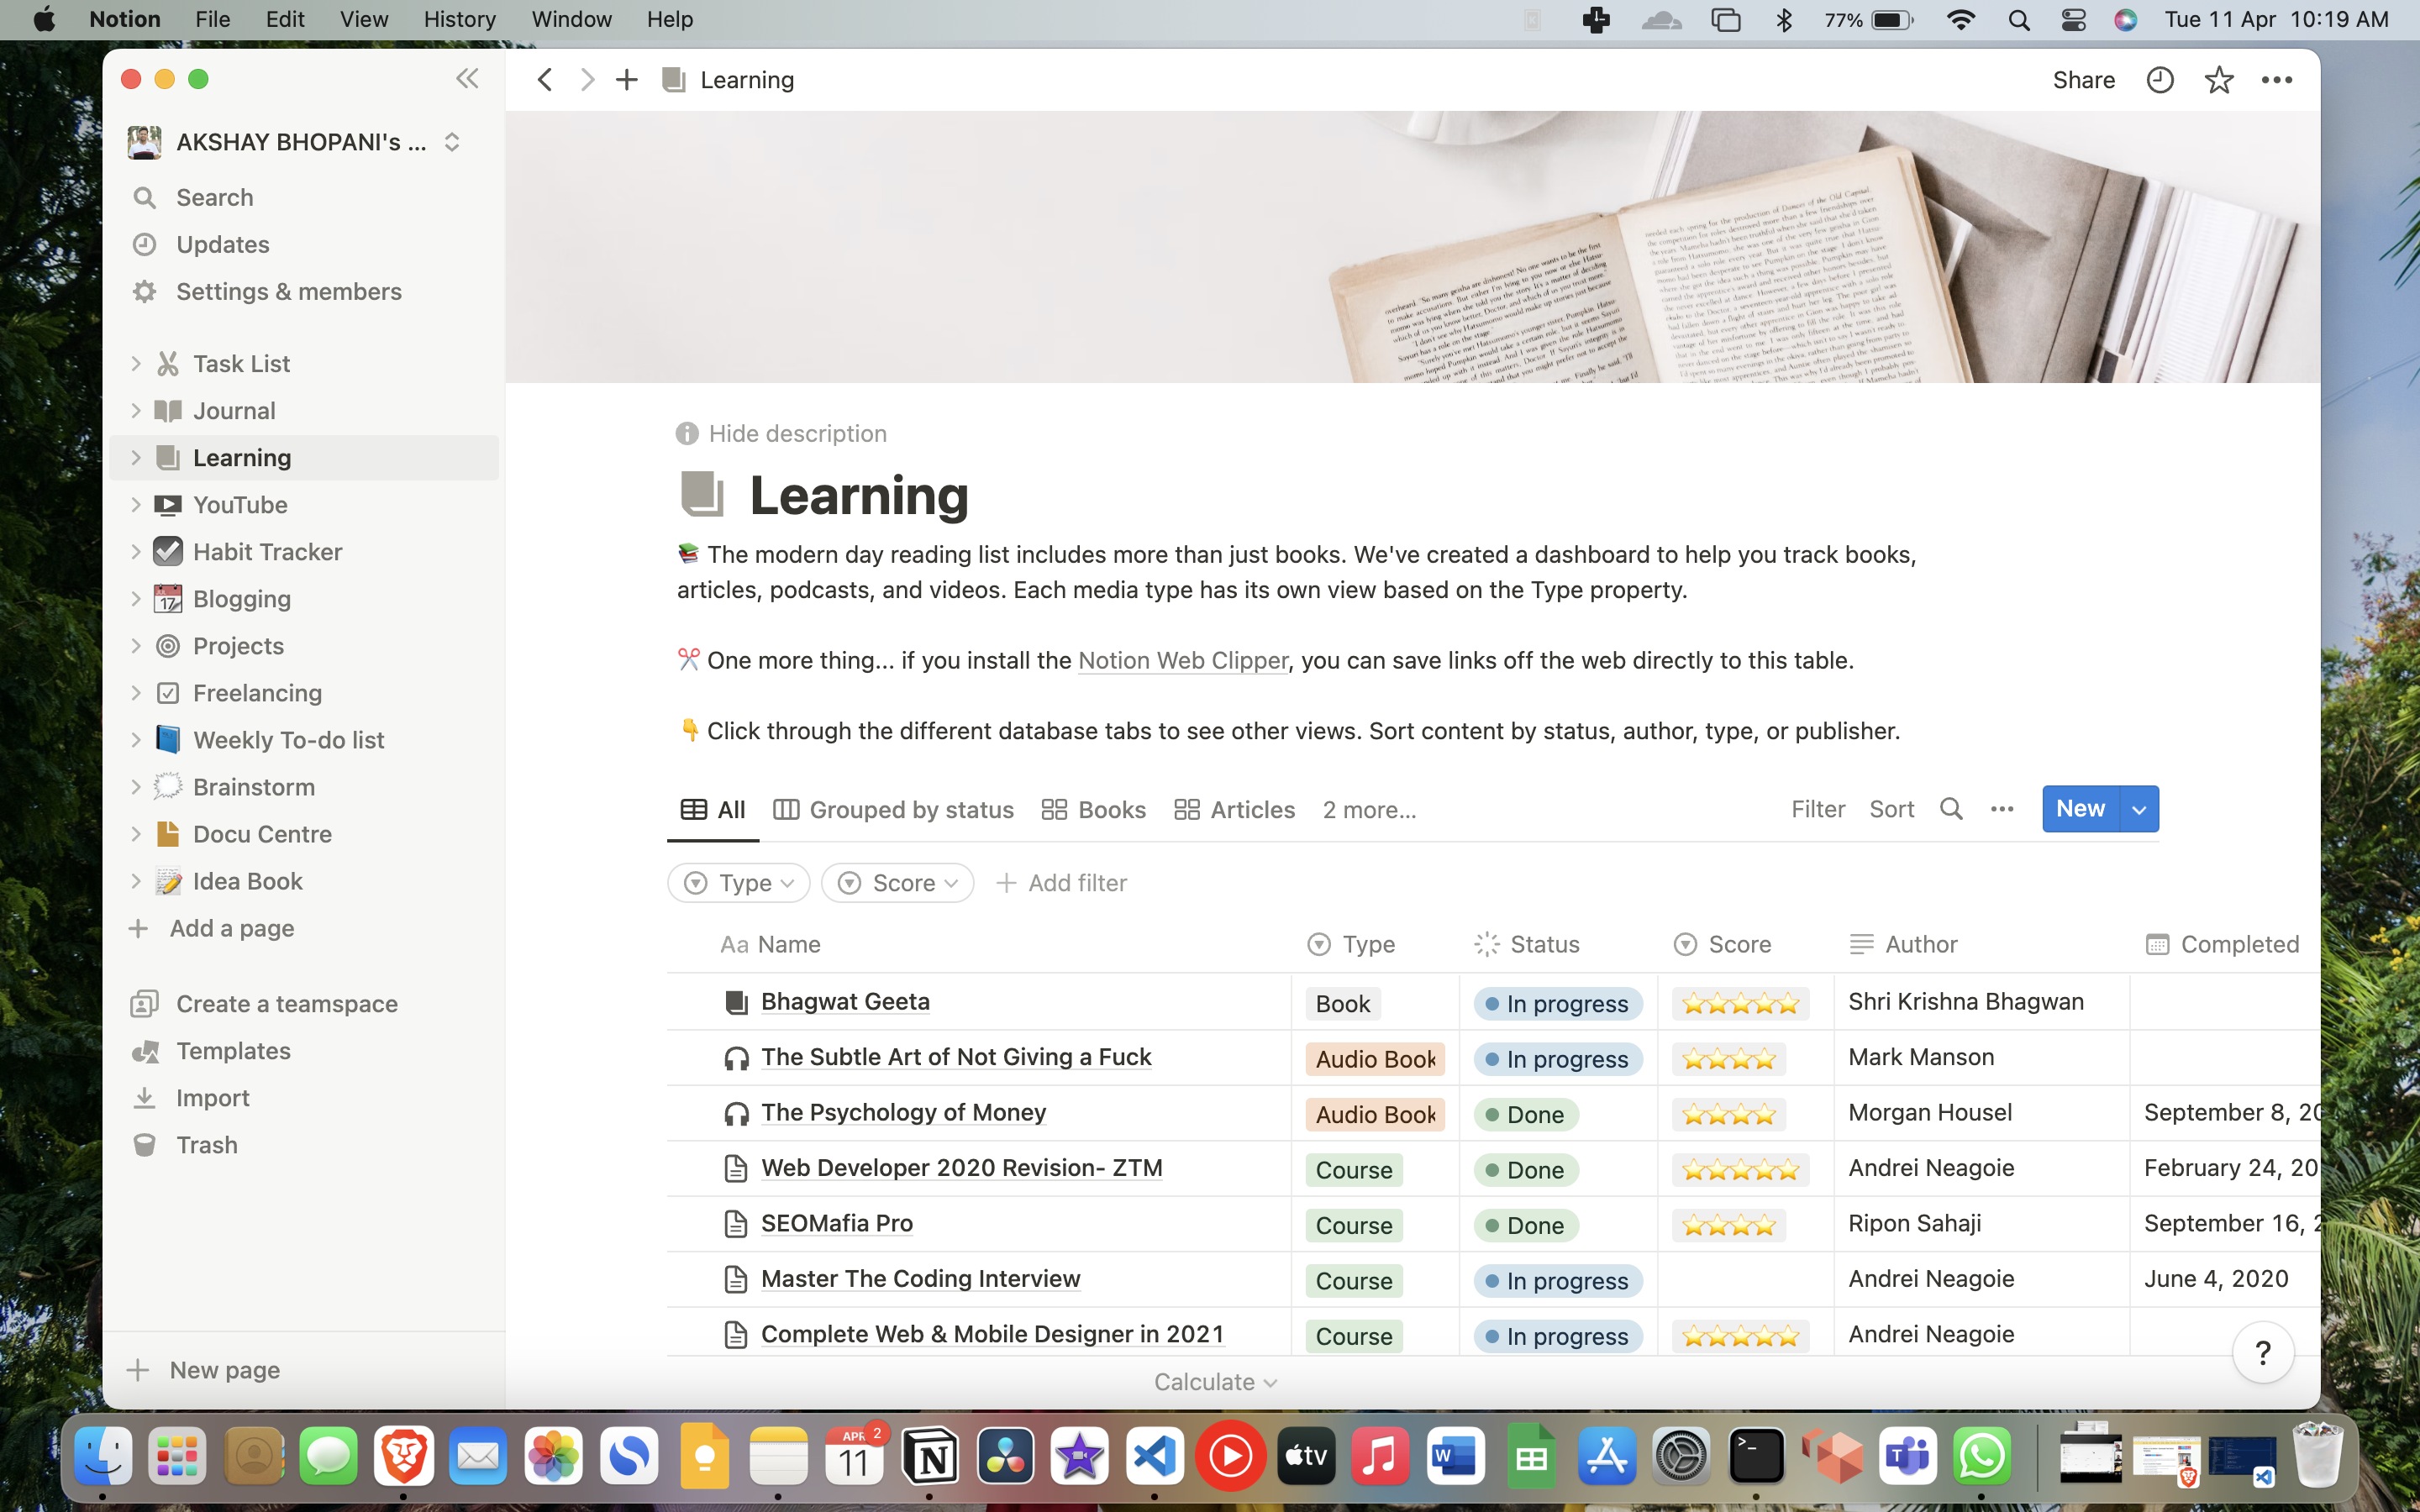This screenshot has width=2420, height=1512.
Task: Open Notion's History menu in the menu bar
Action: click(459, 19)
